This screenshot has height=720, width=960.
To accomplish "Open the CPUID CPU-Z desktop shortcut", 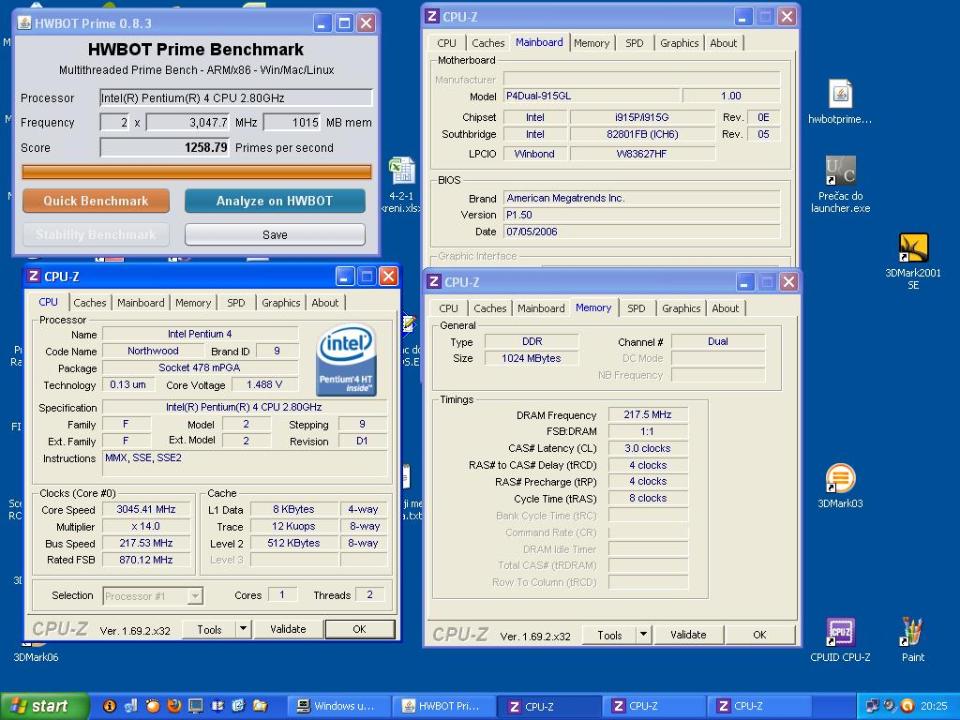I will point(840,632).
